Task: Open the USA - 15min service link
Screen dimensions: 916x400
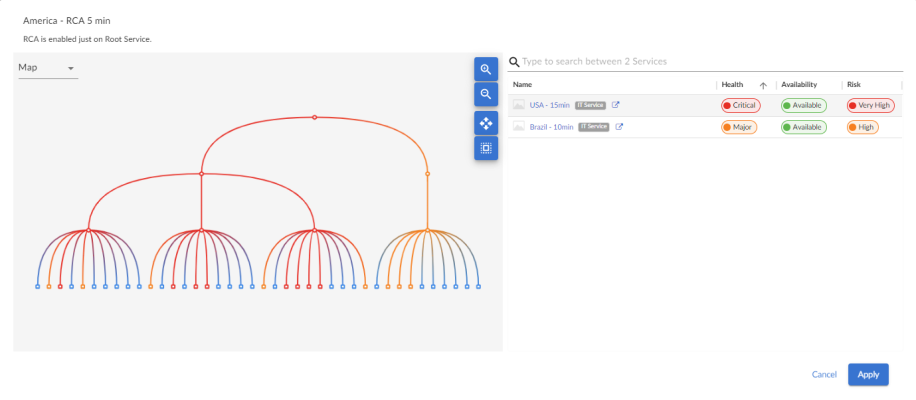Action: (549, 105)
